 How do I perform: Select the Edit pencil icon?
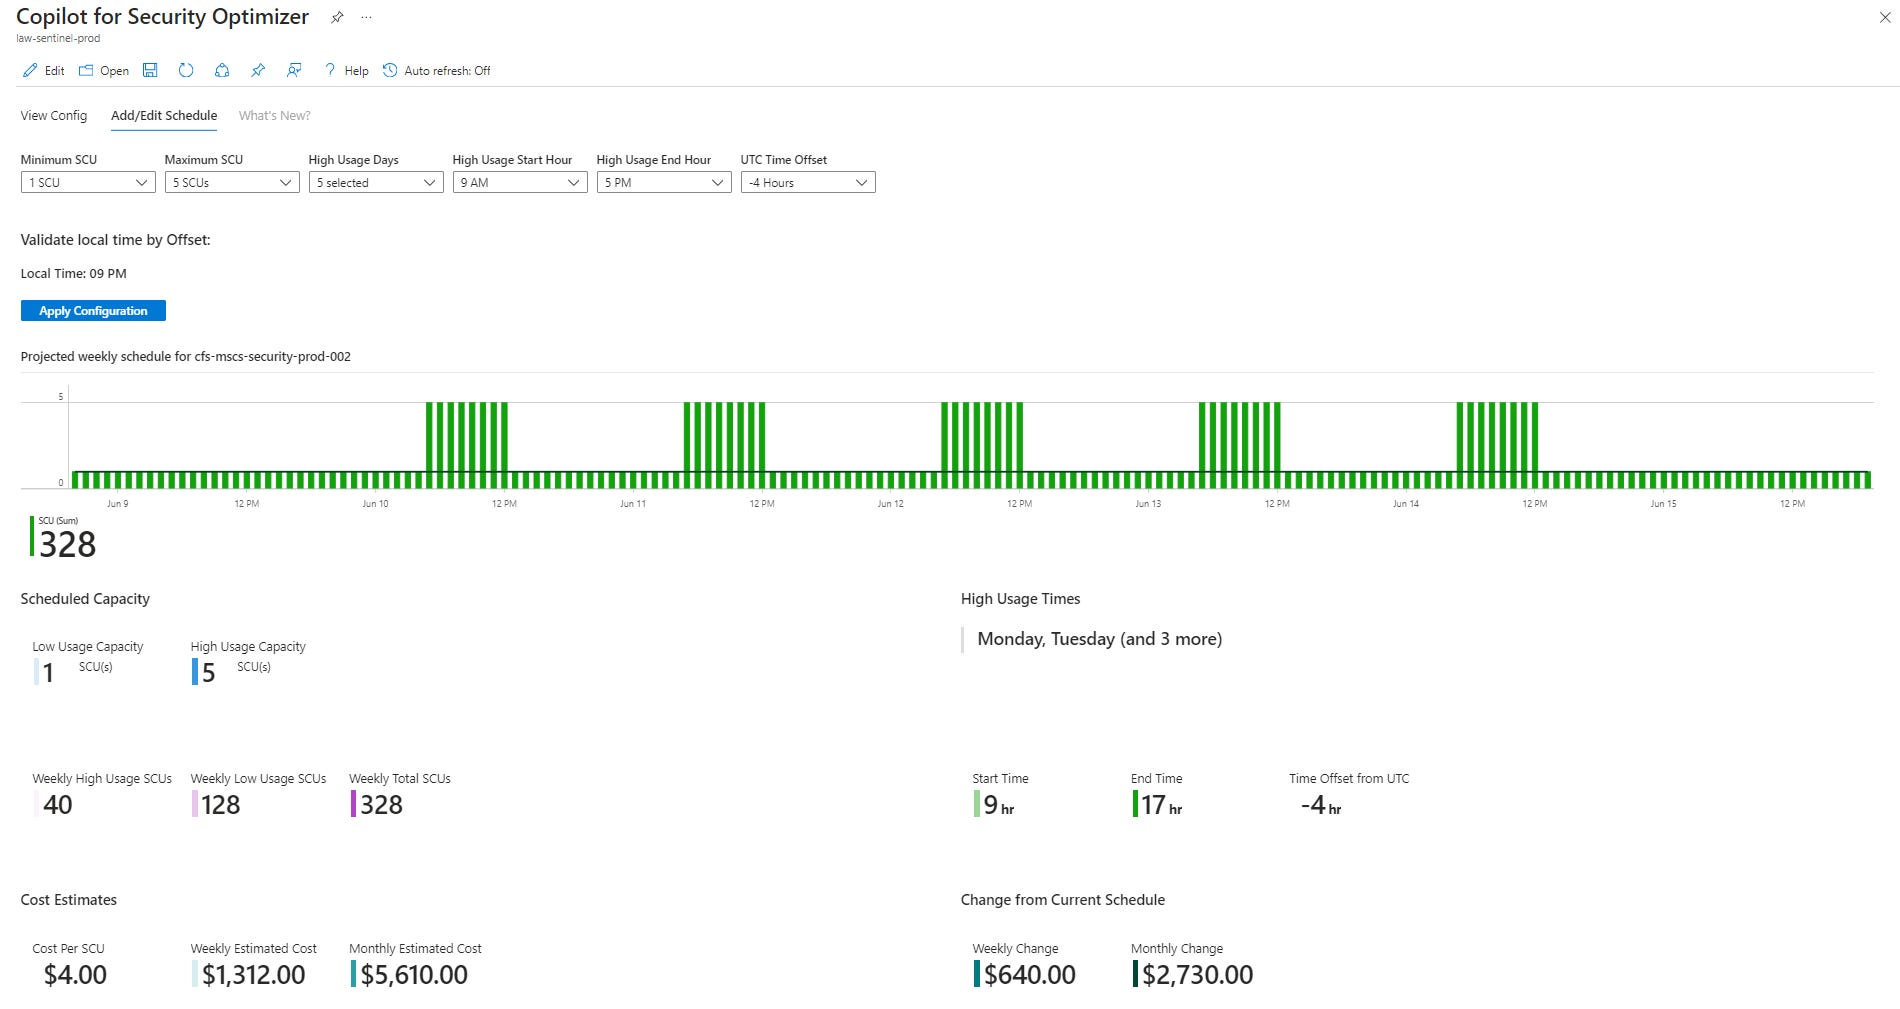click(x=30, y=70)
